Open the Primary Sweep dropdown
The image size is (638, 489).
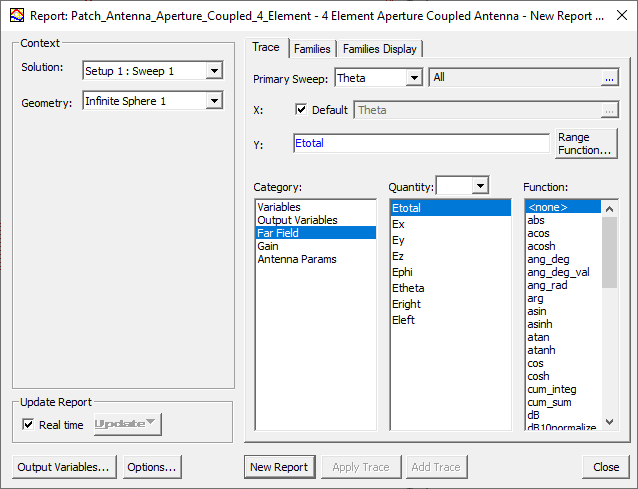click(414, 78)
